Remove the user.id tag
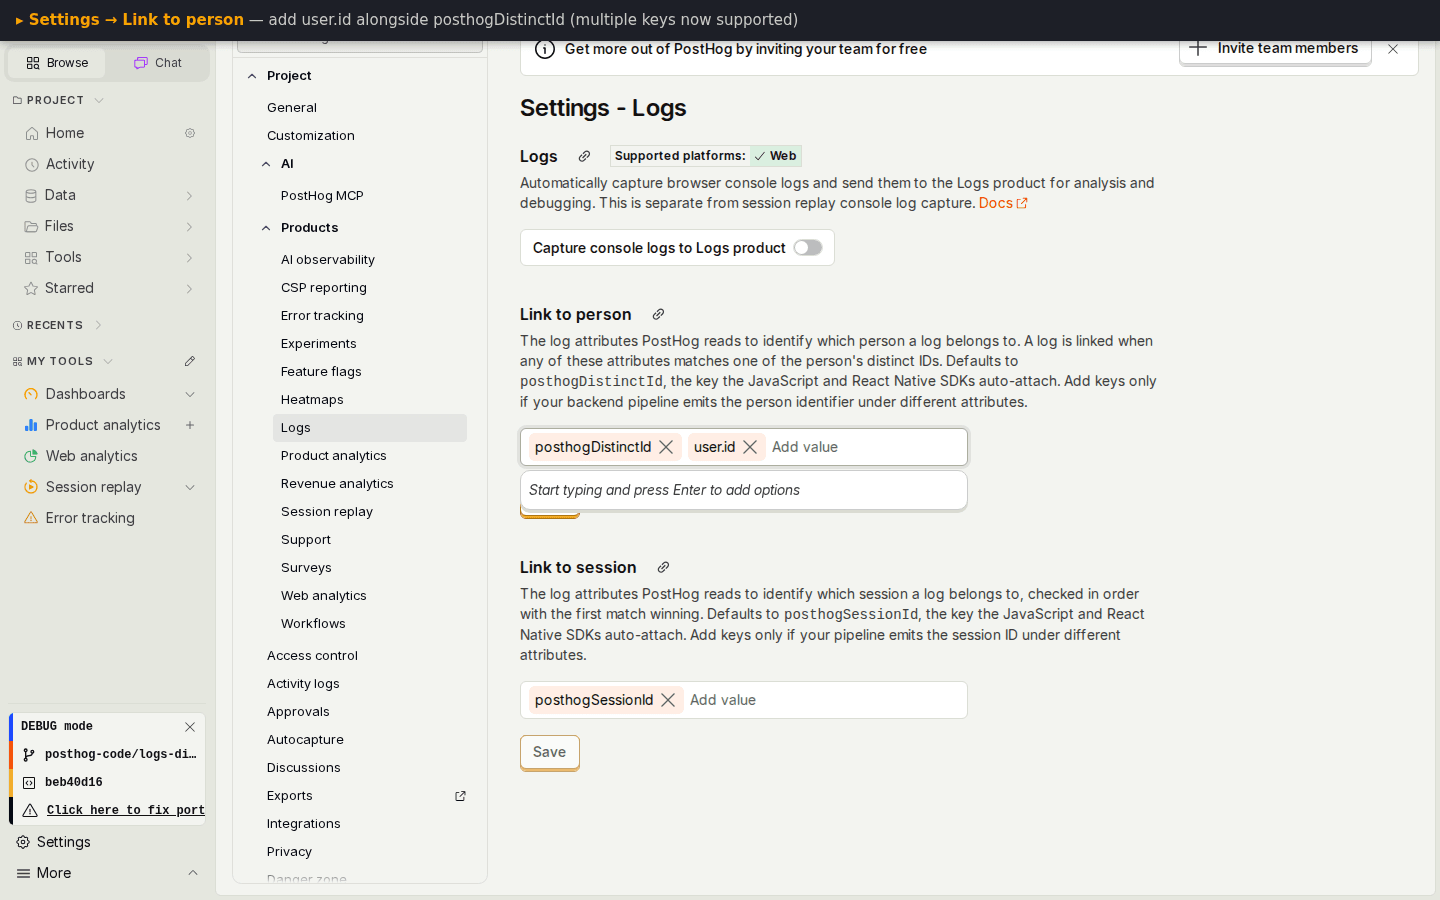The height and width of the screenshot is (900, 1440). [x=750, y=447]
